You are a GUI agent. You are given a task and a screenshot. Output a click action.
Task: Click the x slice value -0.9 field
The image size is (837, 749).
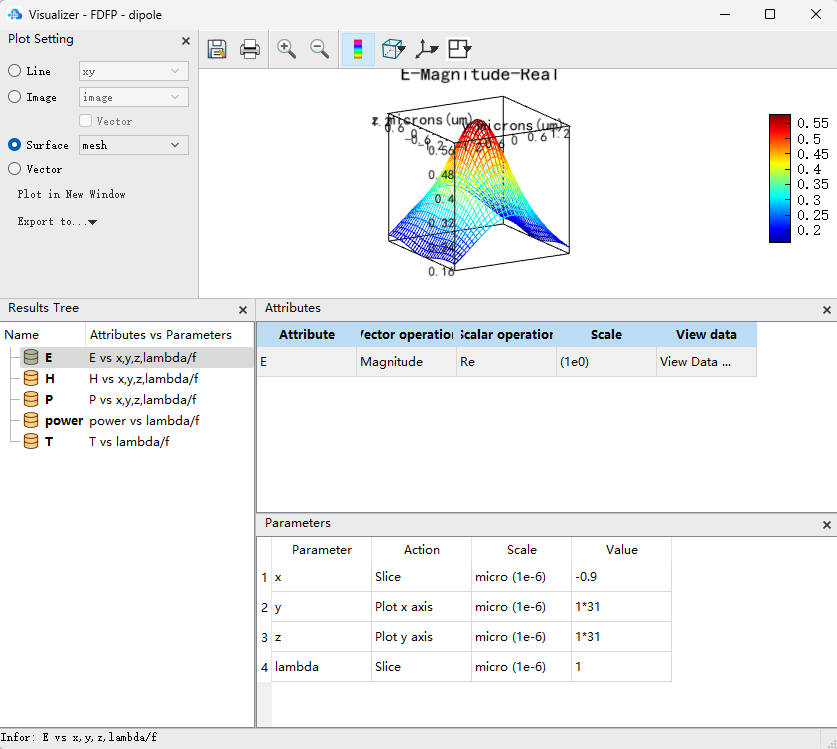point(620,577)
